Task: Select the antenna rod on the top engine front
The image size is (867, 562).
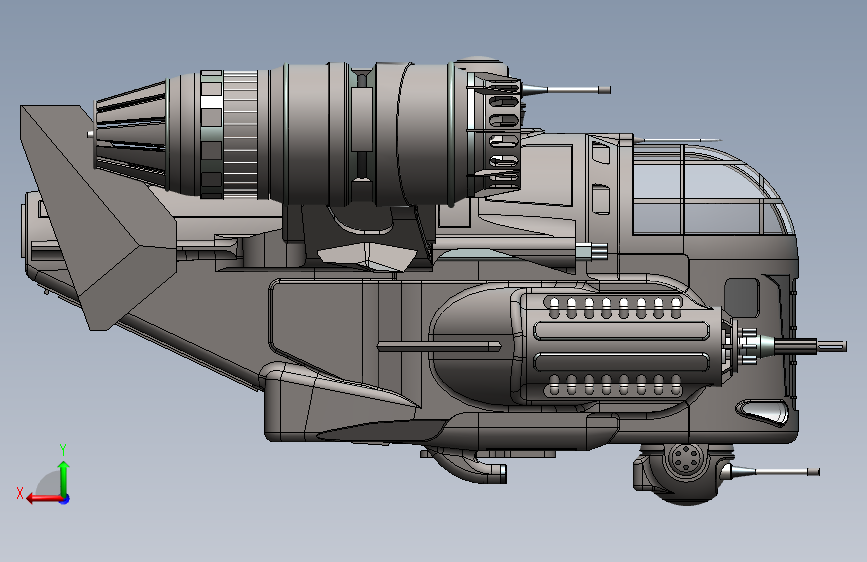Action: tap(567, 90)
